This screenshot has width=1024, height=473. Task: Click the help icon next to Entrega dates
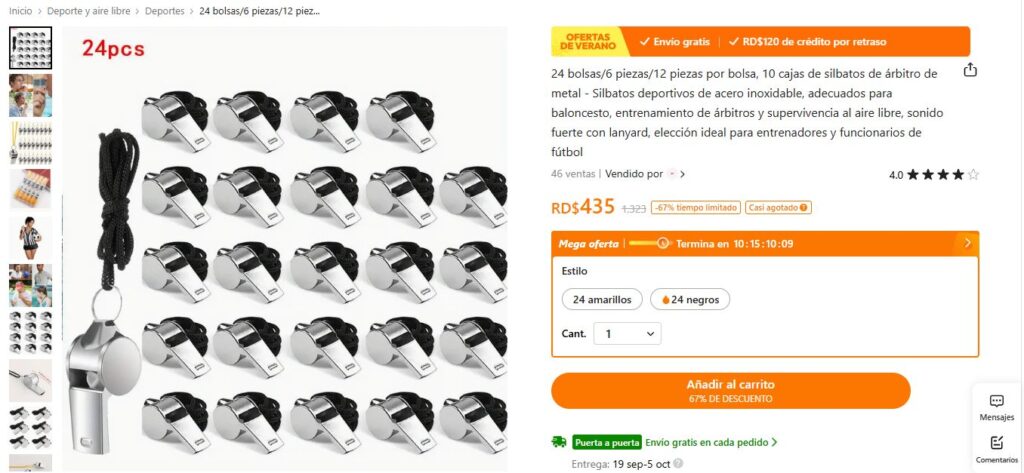pyautogui.click(x=678, y=464)
